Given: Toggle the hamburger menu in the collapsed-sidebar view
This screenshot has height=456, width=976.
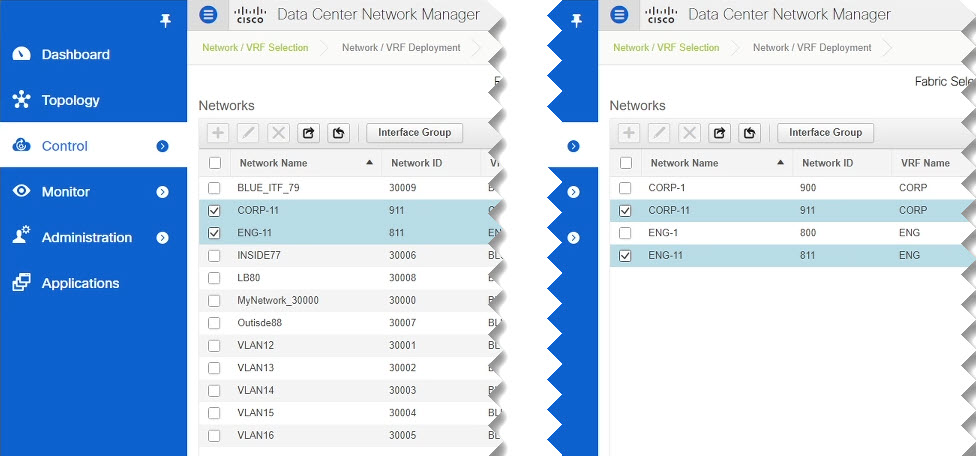Looking at the screenshot, I should (619, 14).
